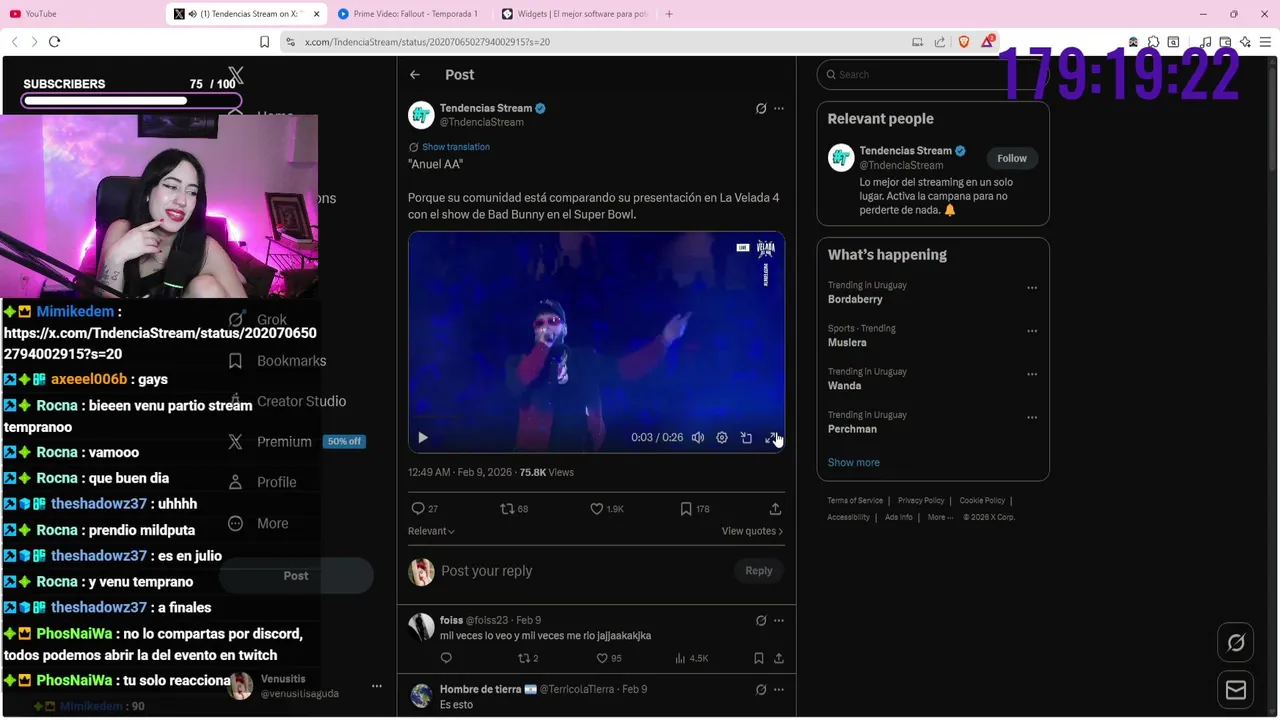Switch to Widgets browser tab
1280x720 pixels.
coord(574,14)
